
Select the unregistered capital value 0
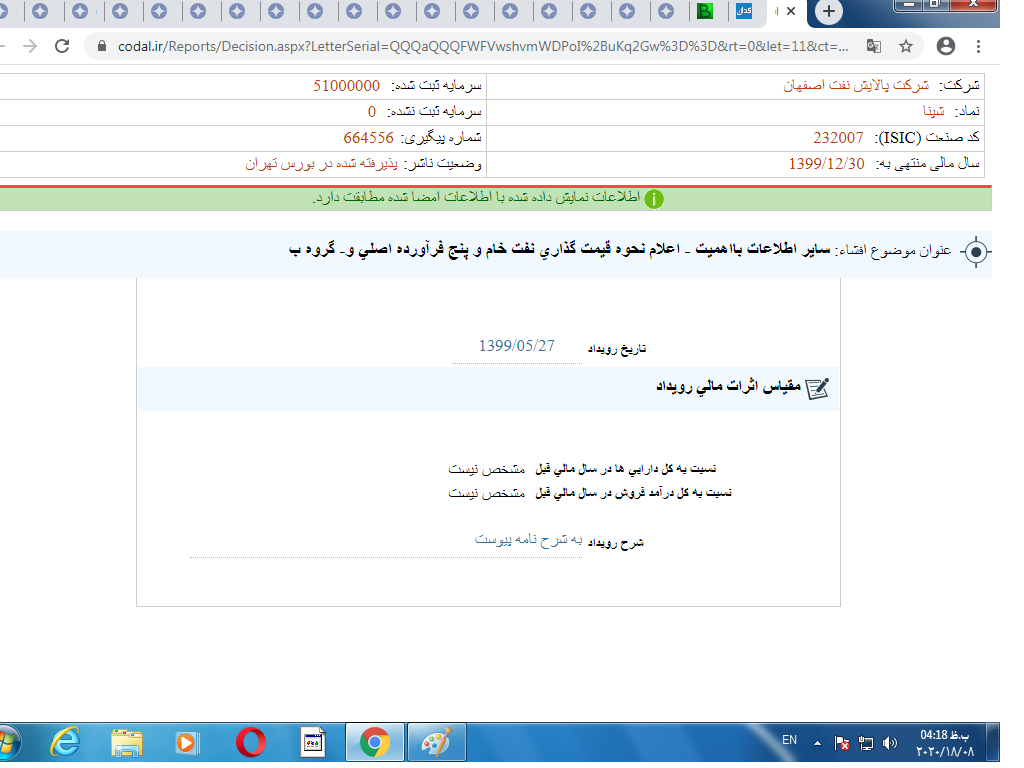click(x=372, y=112)
